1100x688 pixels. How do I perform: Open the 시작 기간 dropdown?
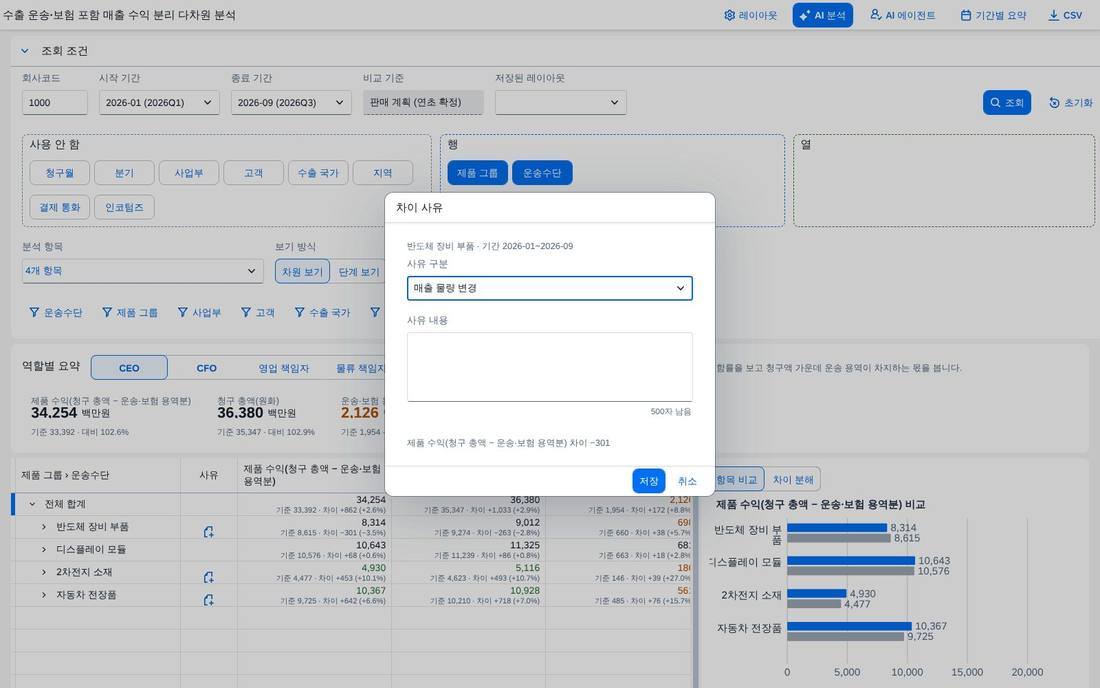(x=159, y=102)
